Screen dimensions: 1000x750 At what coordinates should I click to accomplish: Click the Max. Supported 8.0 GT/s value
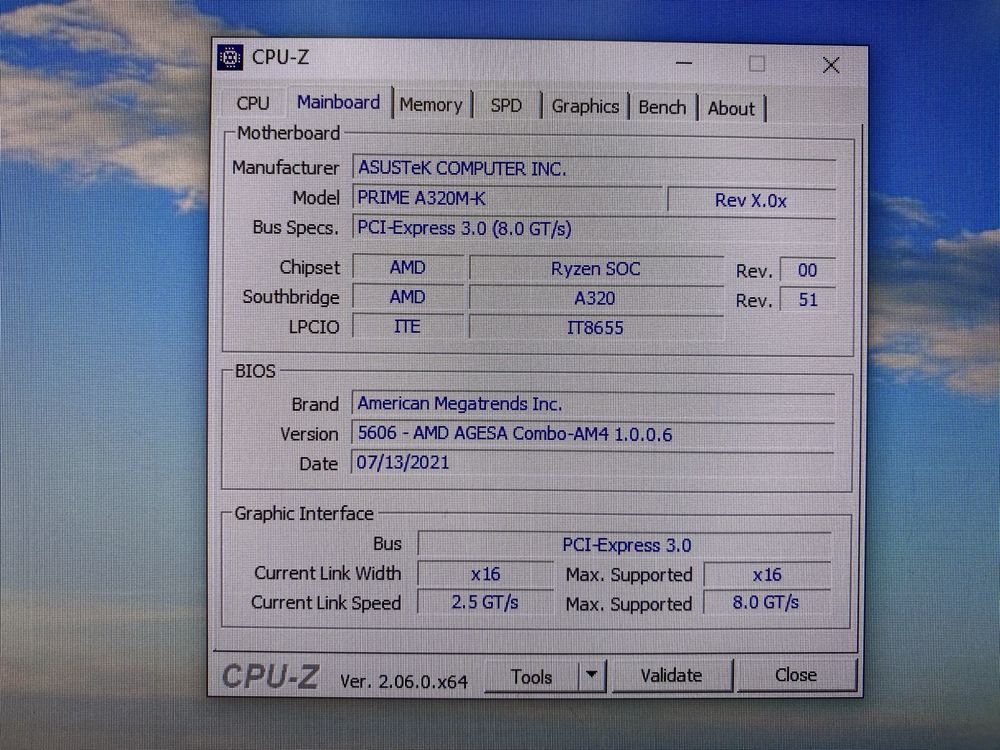tap(767, 603)
